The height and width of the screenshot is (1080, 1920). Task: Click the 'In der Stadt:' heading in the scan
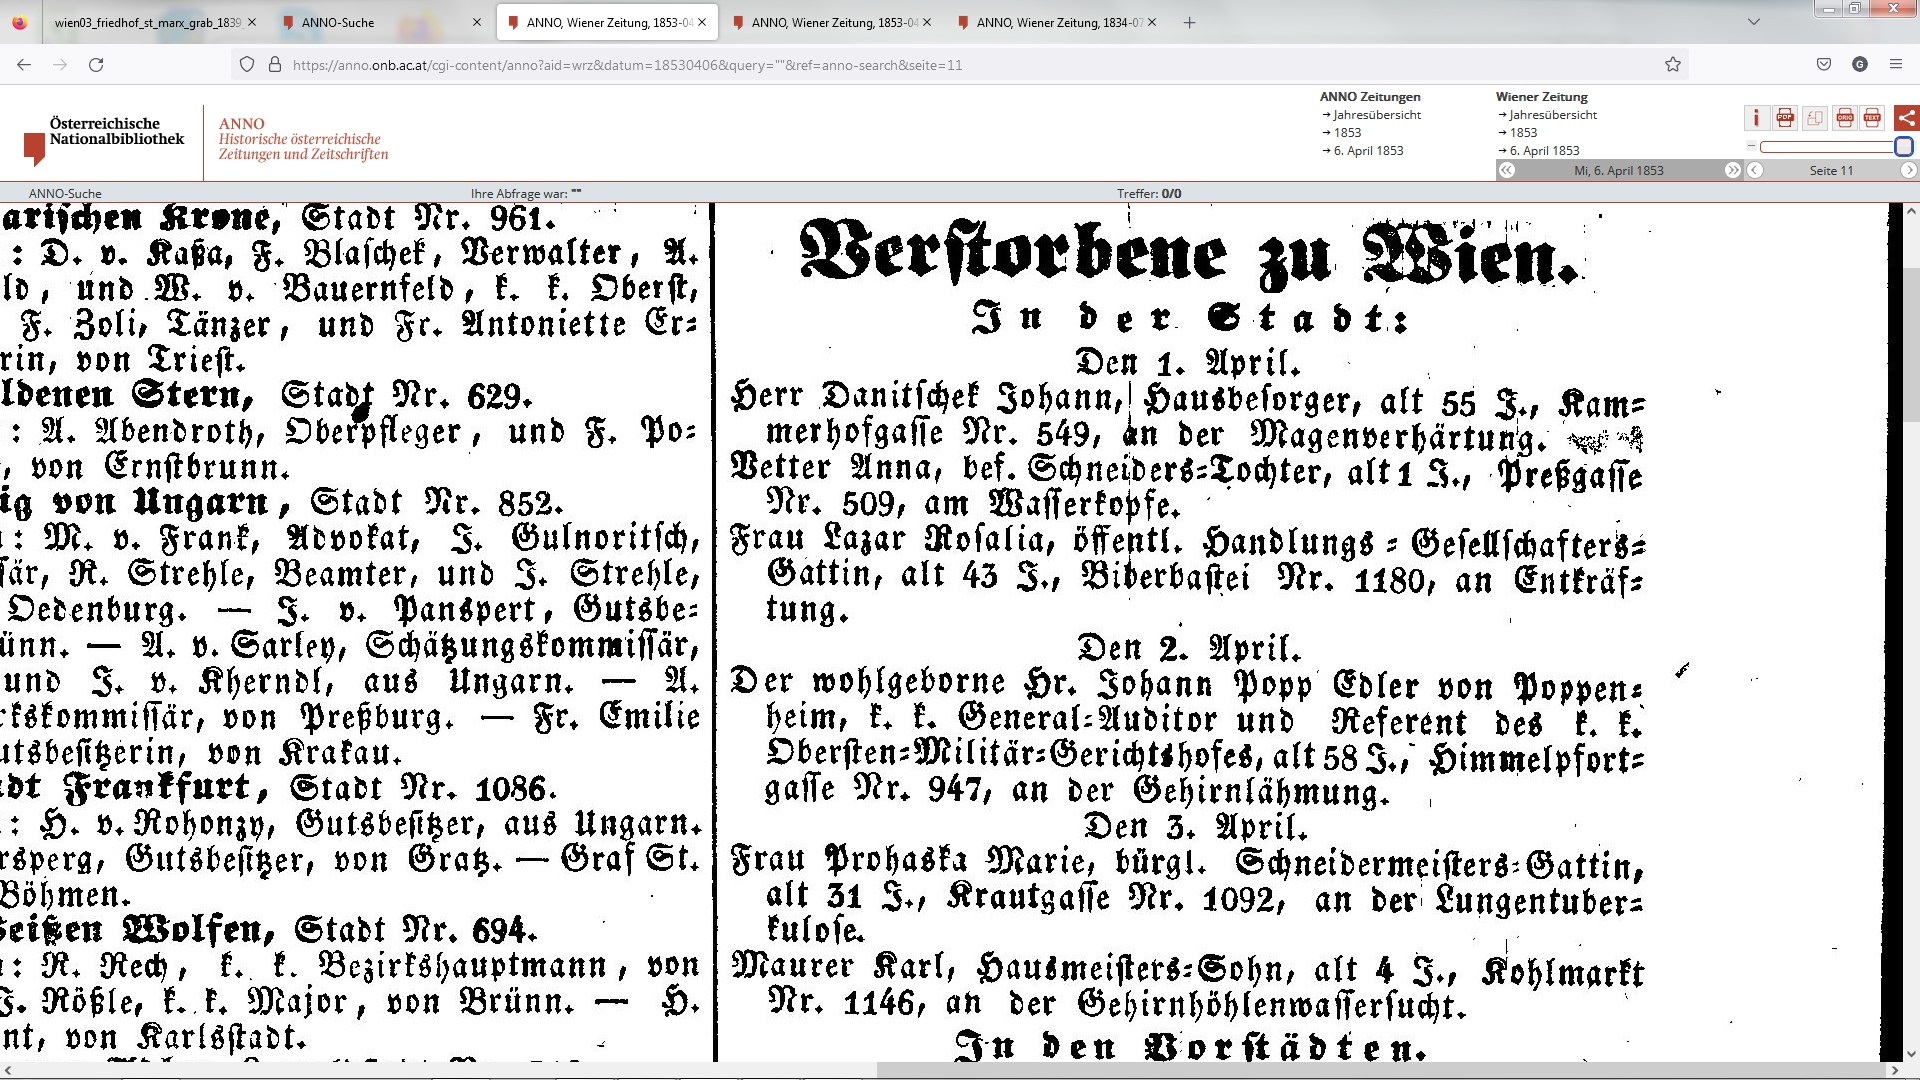pos(1190,319)
